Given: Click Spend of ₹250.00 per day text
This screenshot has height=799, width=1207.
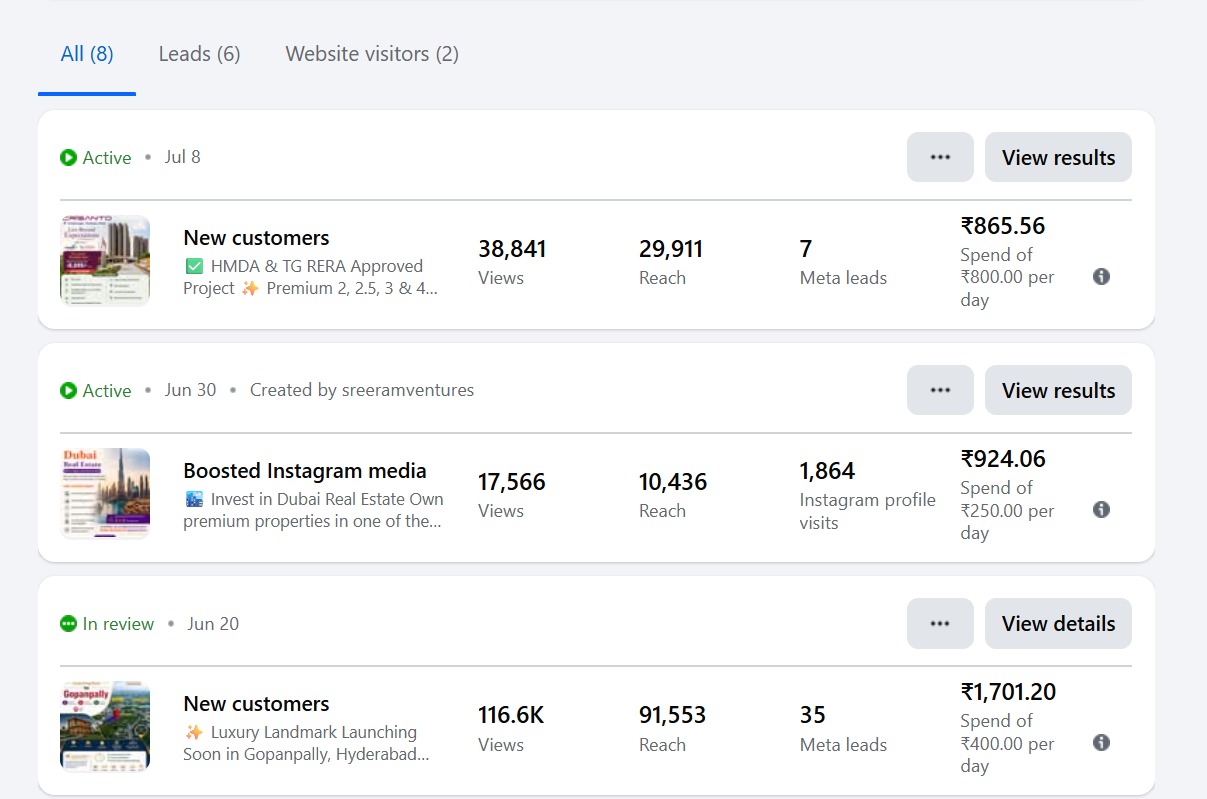Looking at the screenshot, I should tap(1007, 510).
